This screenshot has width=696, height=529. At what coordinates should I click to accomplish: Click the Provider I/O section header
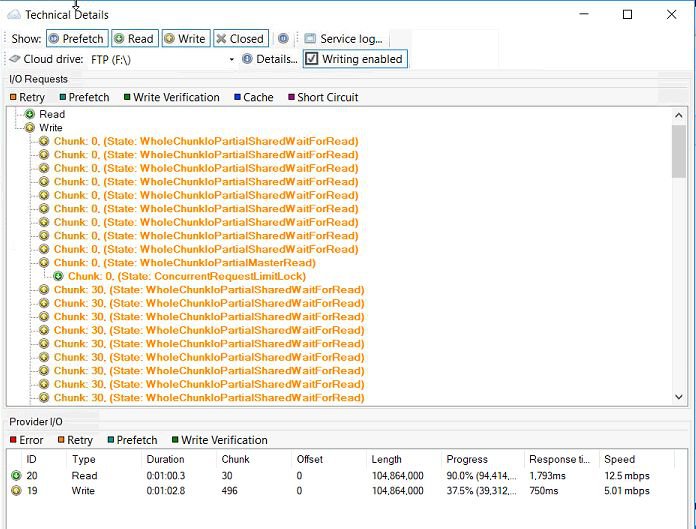click(36, 422)
